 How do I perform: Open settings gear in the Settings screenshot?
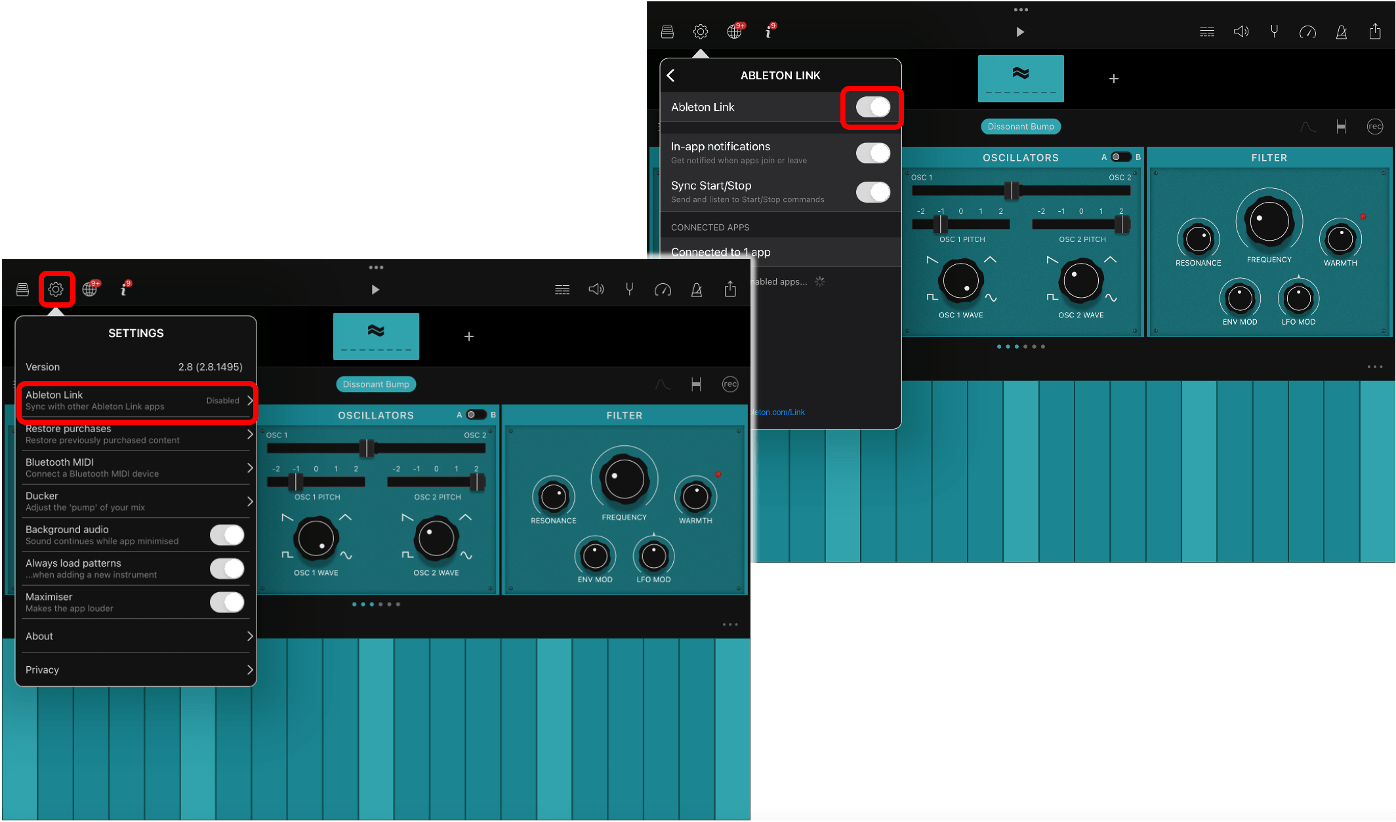(56, 289)
